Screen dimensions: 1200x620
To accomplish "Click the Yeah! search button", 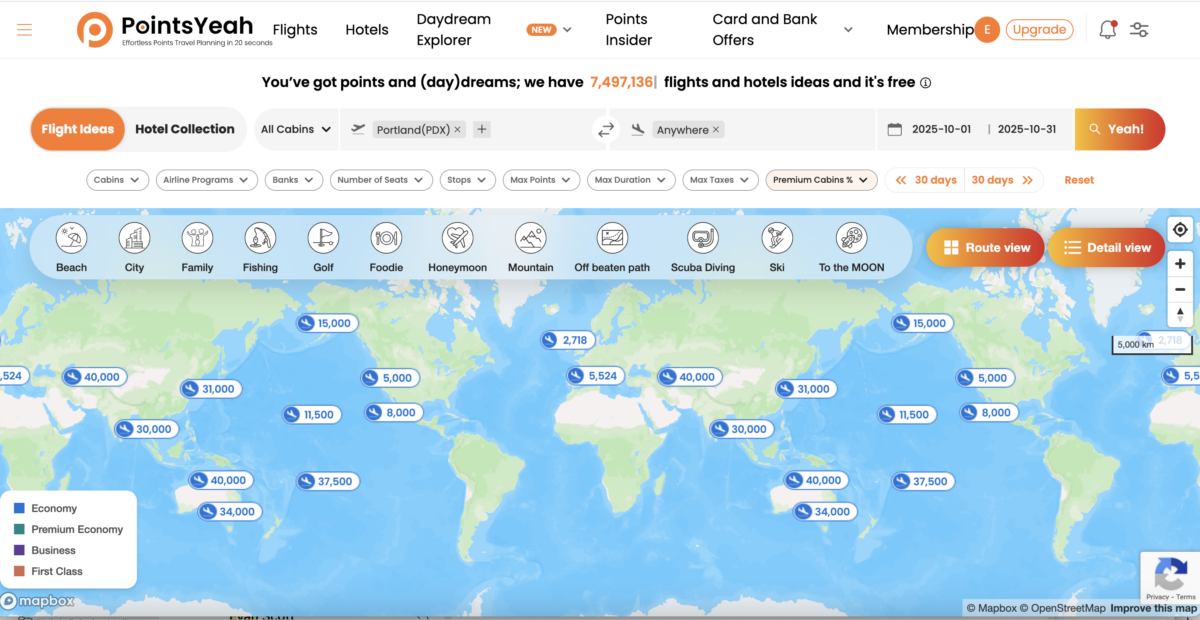I will point(1120,129).
